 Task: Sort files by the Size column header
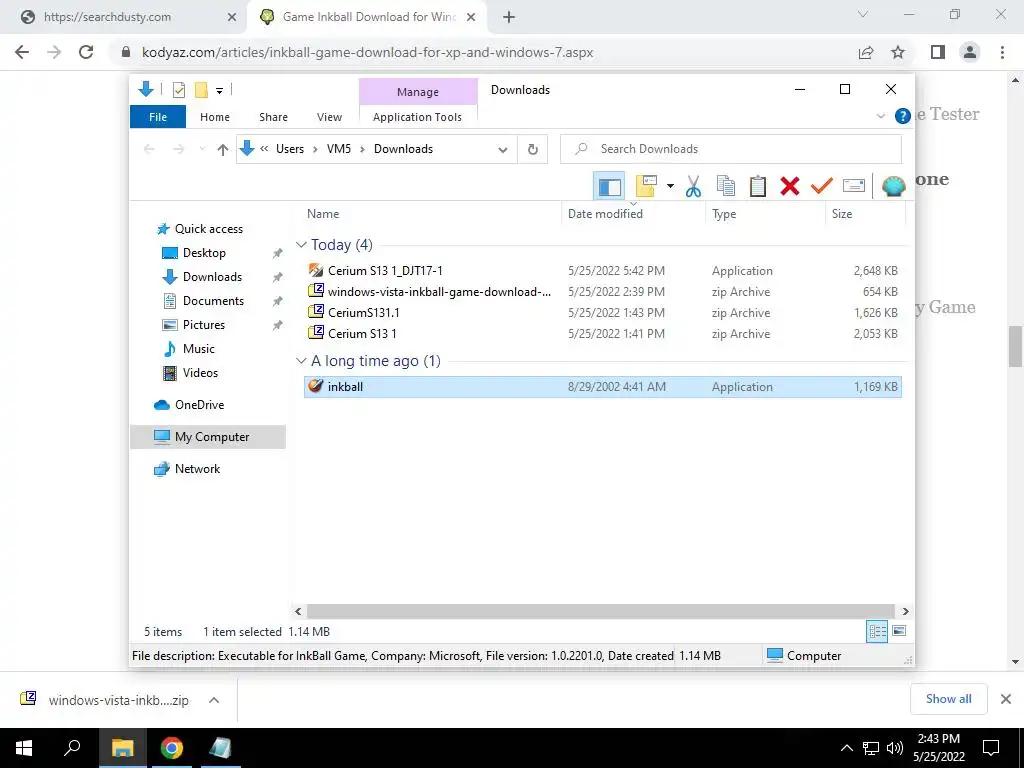pos(842,214)
